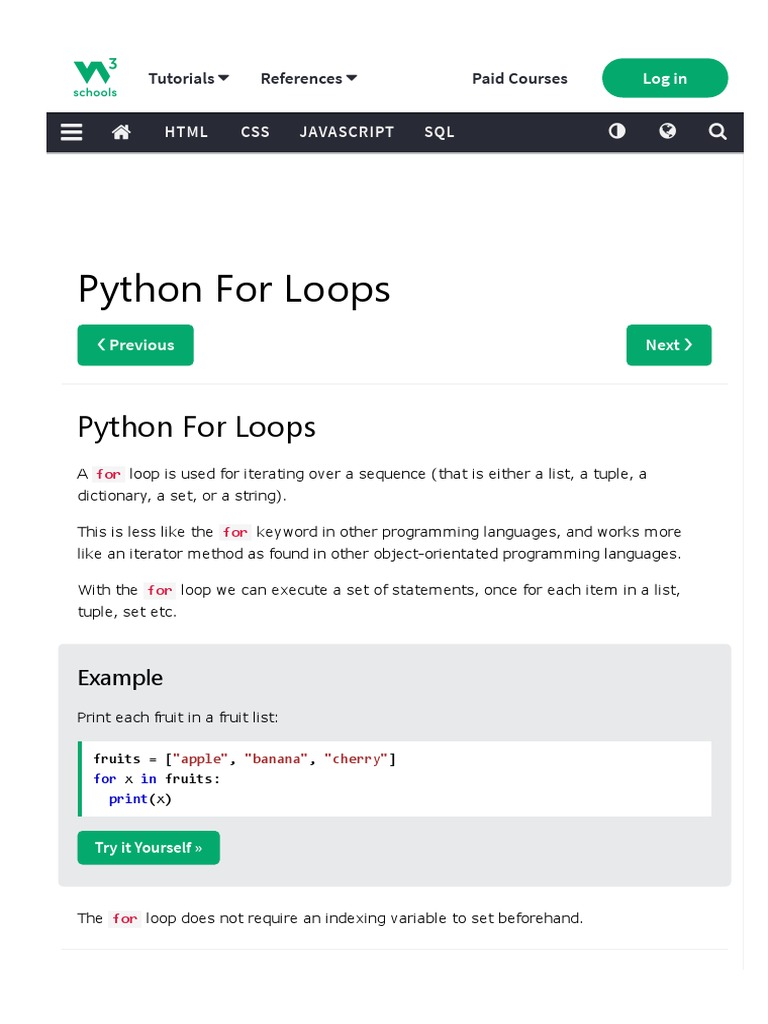Image resolution: width=768 pixels, height=1024 pixels.
Task: Select HTML in the navigation bar
Action: pyautogui.click(x=186, y=132)
